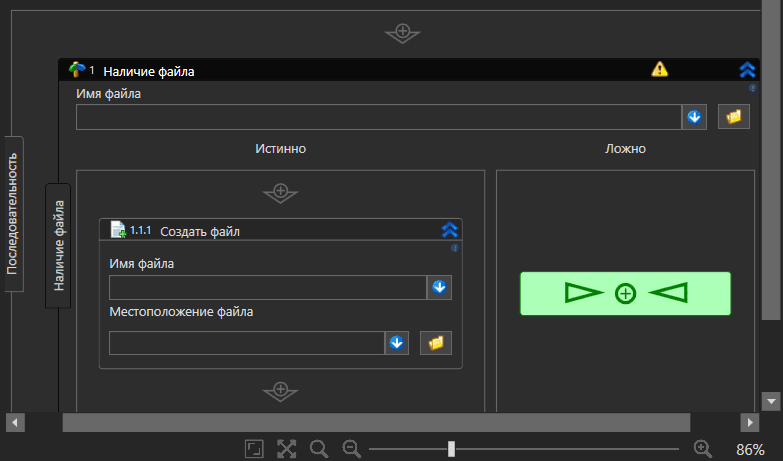Click the zoom in magnifier icon

click(703, 449)
